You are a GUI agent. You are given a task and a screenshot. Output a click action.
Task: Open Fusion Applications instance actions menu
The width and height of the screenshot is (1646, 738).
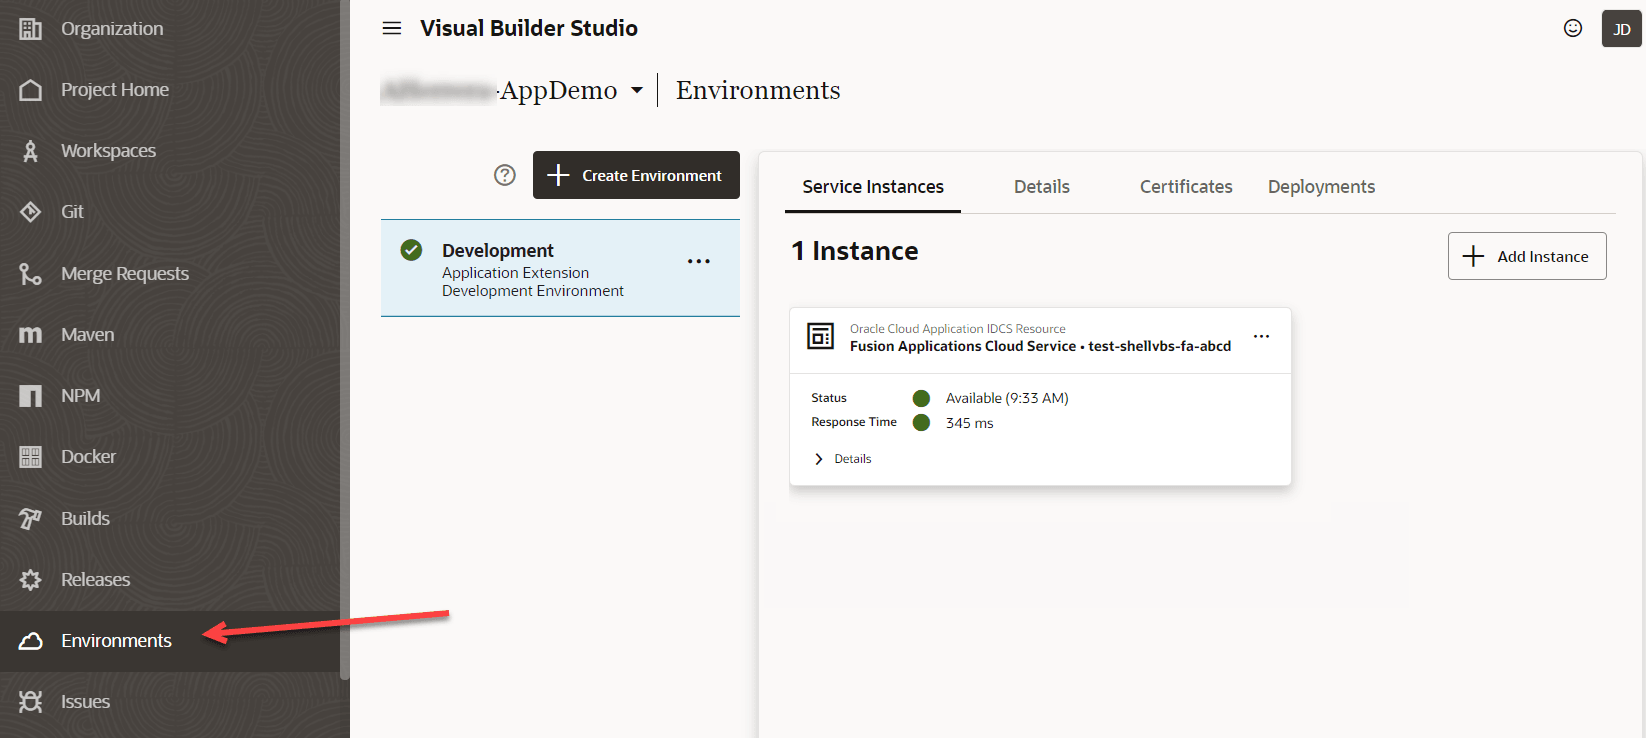tap(1261, 337)
